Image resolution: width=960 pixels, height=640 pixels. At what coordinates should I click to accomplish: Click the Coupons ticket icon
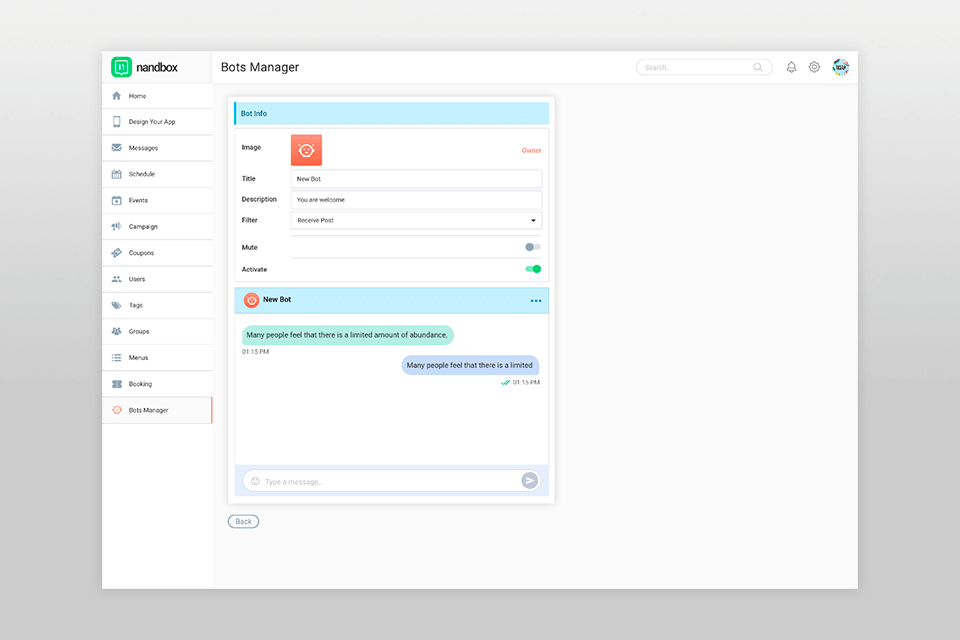pos(116,253)
